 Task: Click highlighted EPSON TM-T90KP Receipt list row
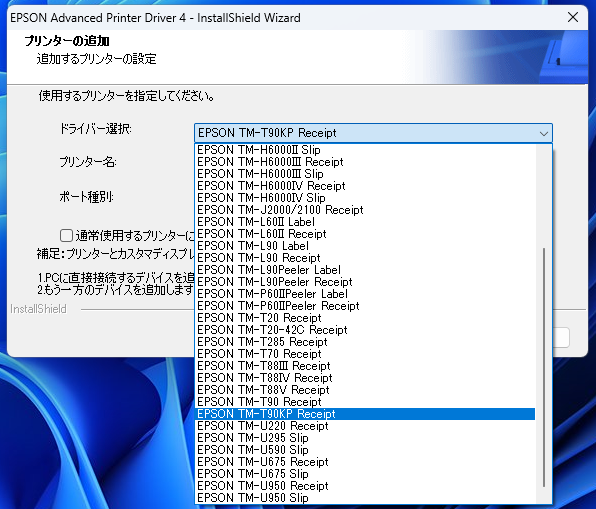[365, 414]
